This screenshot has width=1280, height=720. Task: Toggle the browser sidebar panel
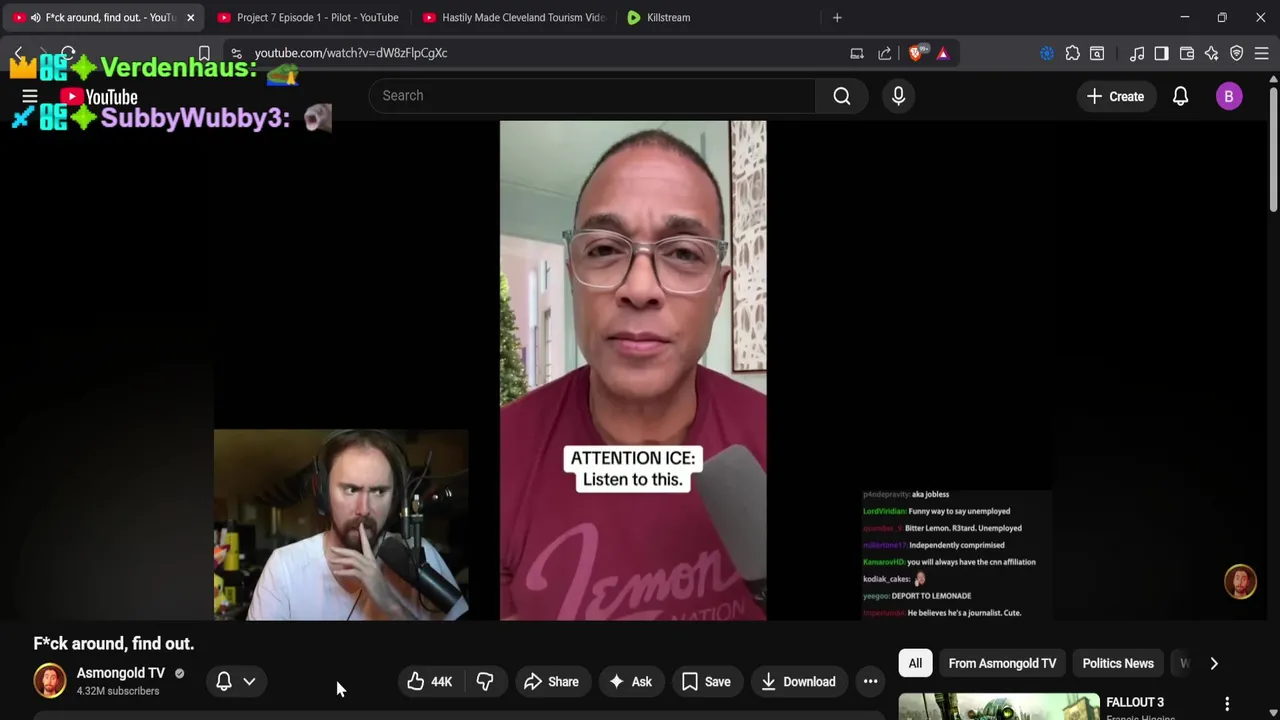(1161, 53)
